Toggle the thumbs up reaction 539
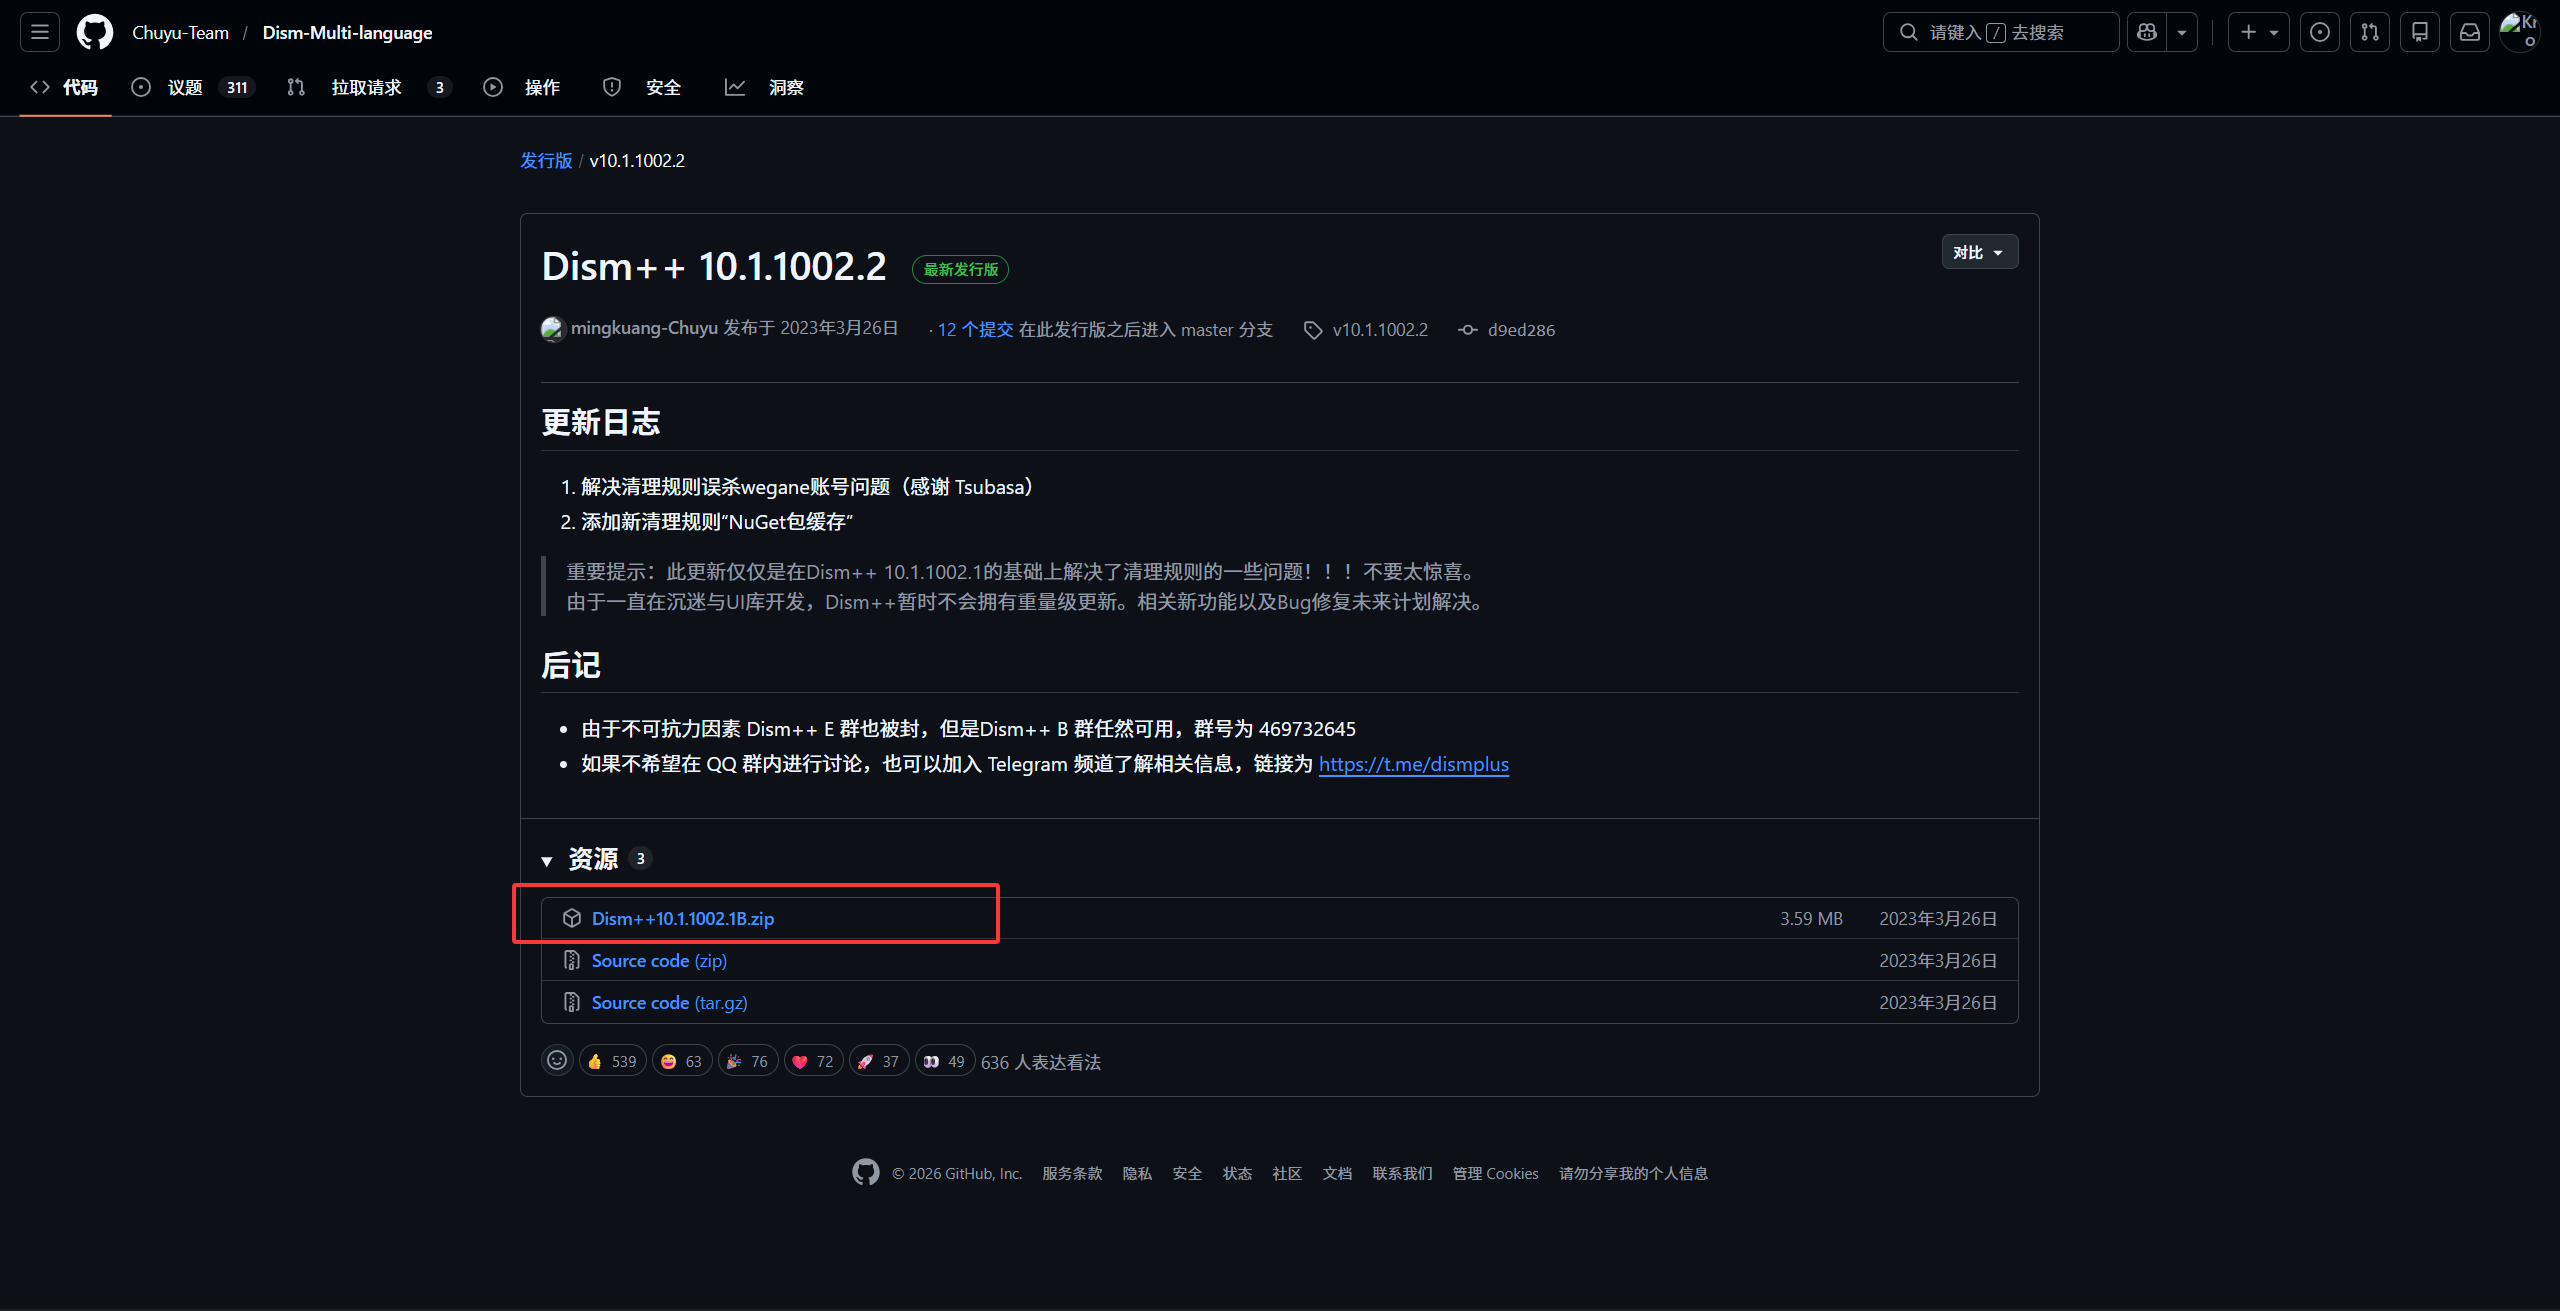The width and height of the screenshot is (2560, 1311). coord(612,1061)
